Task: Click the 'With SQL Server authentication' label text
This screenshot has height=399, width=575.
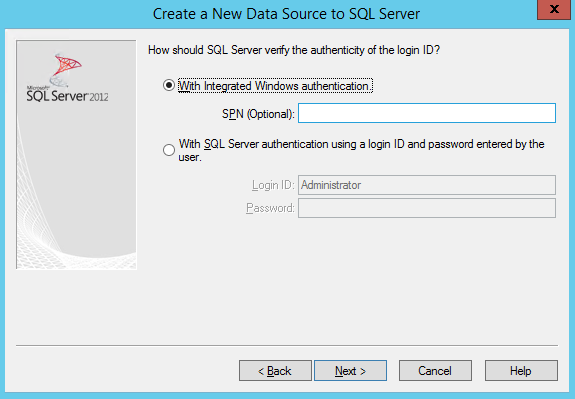Action: click(361, 150)
